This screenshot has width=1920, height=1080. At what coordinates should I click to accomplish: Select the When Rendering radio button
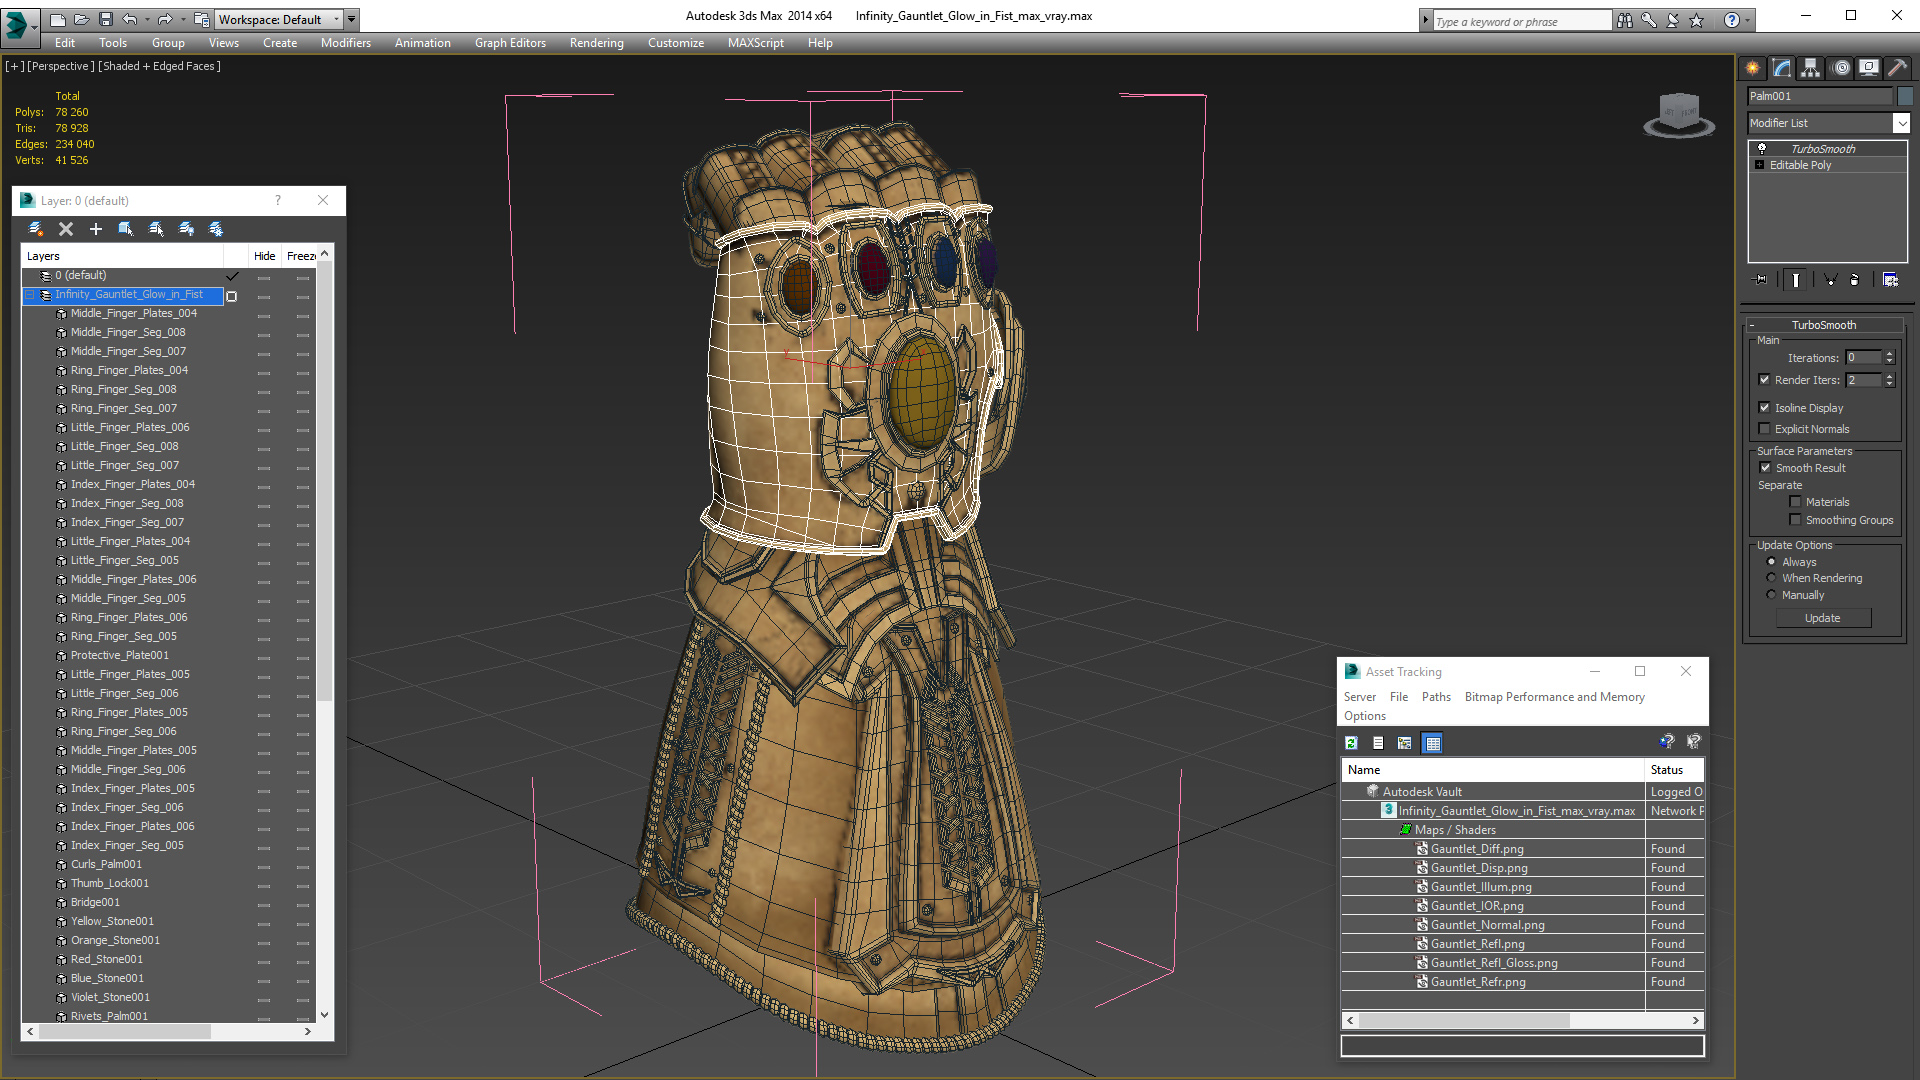click(x=1771, y=578)
